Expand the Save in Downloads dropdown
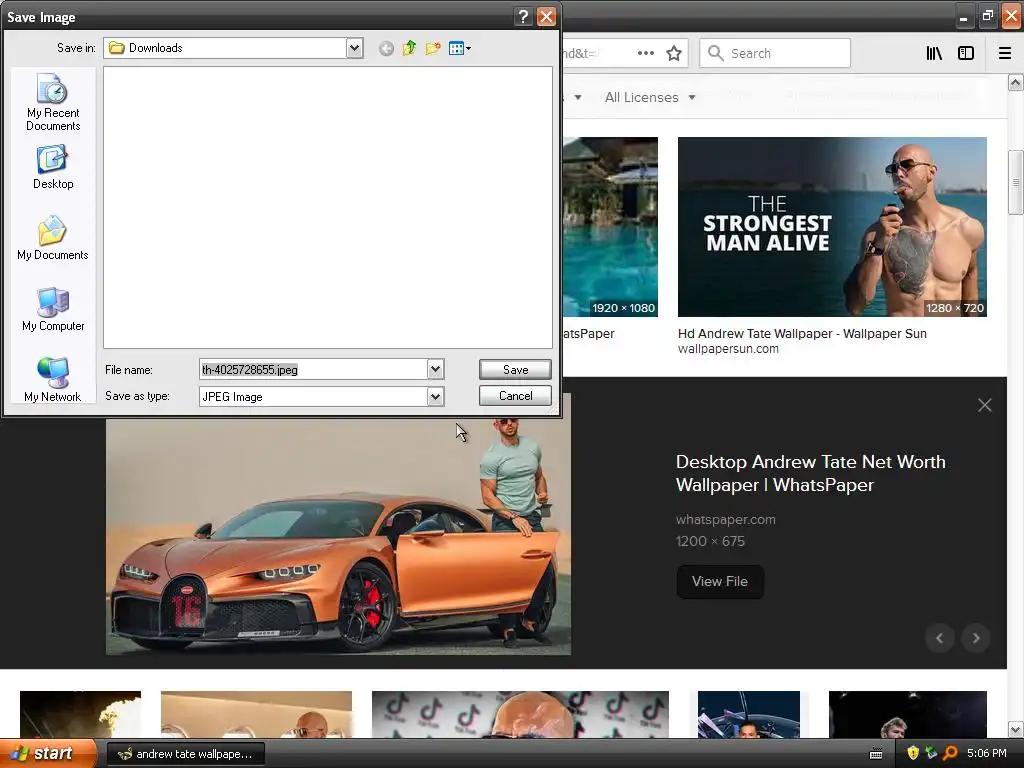The width and height of the screenshot is (1024, 768). pyautogui.click(x=354, y=48)
